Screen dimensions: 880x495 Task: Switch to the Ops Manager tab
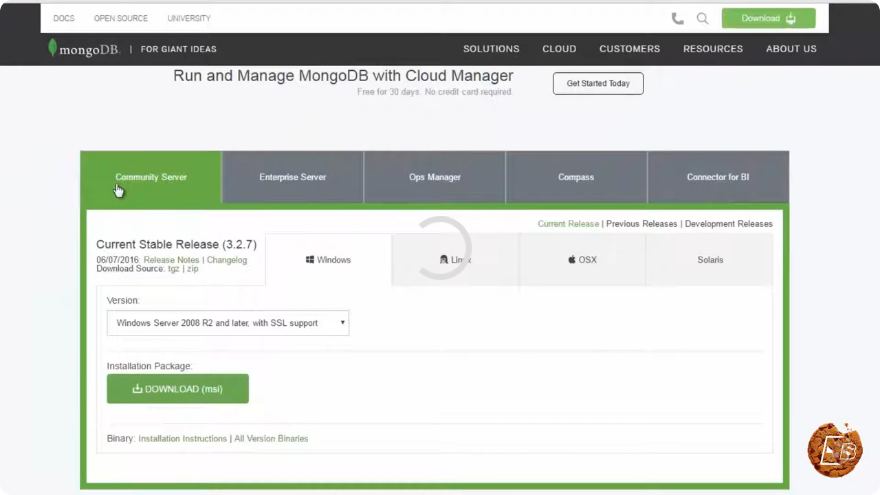pos(434,177)
